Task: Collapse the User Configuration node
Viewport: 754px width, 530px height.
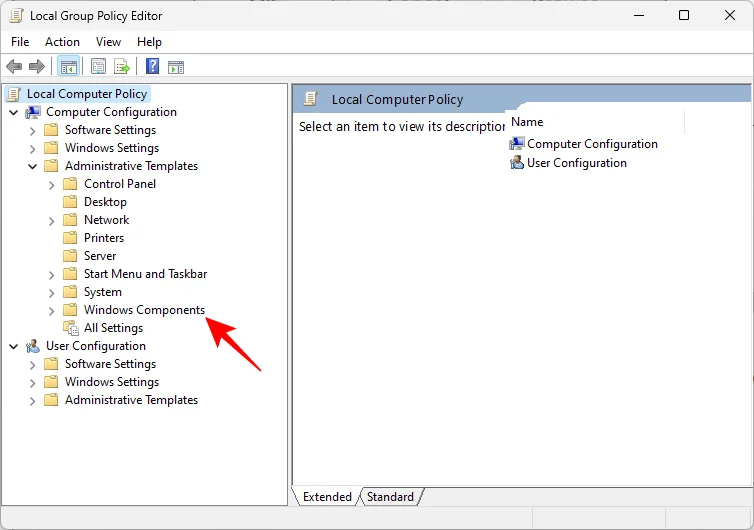Action: point(14,346)
